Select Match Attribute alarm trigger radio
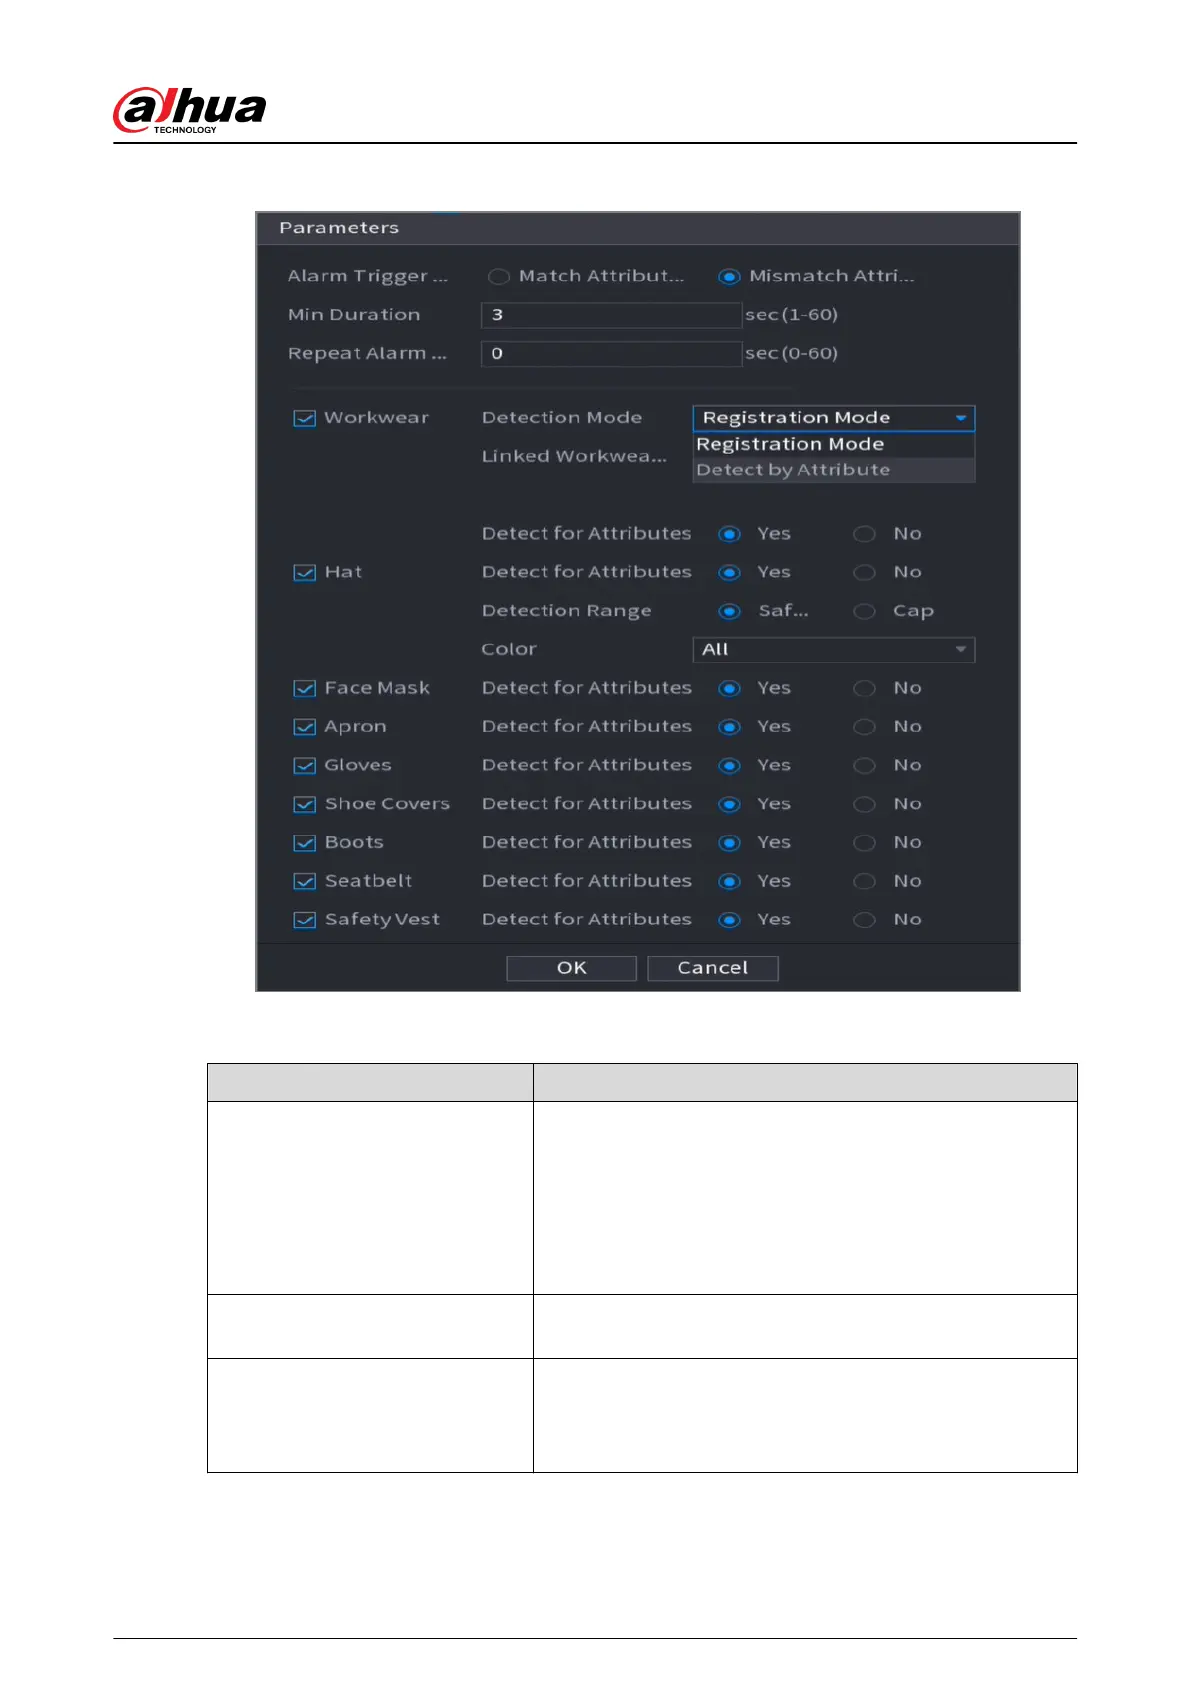Screen dimensions: 1191x1684 point(498,276)
